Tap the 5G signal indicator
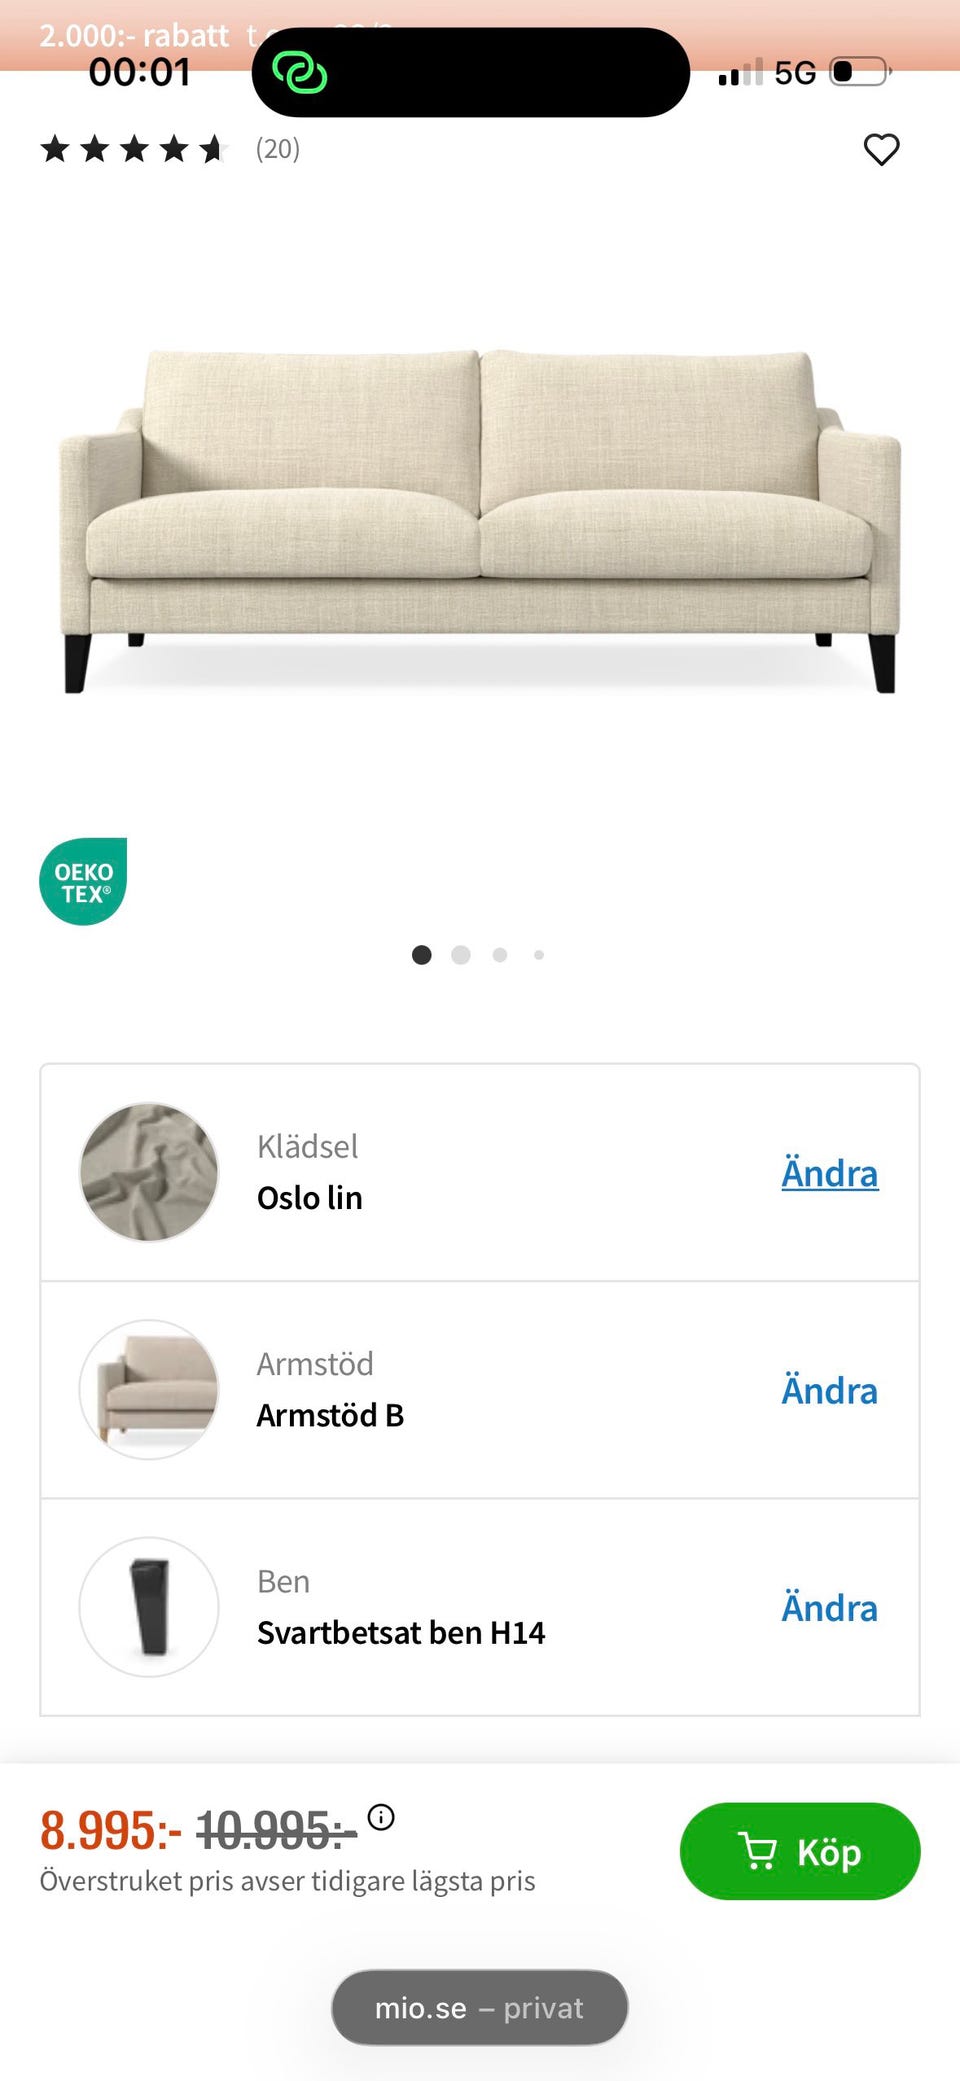This screenshot has height=2081, width=960. 795,73
